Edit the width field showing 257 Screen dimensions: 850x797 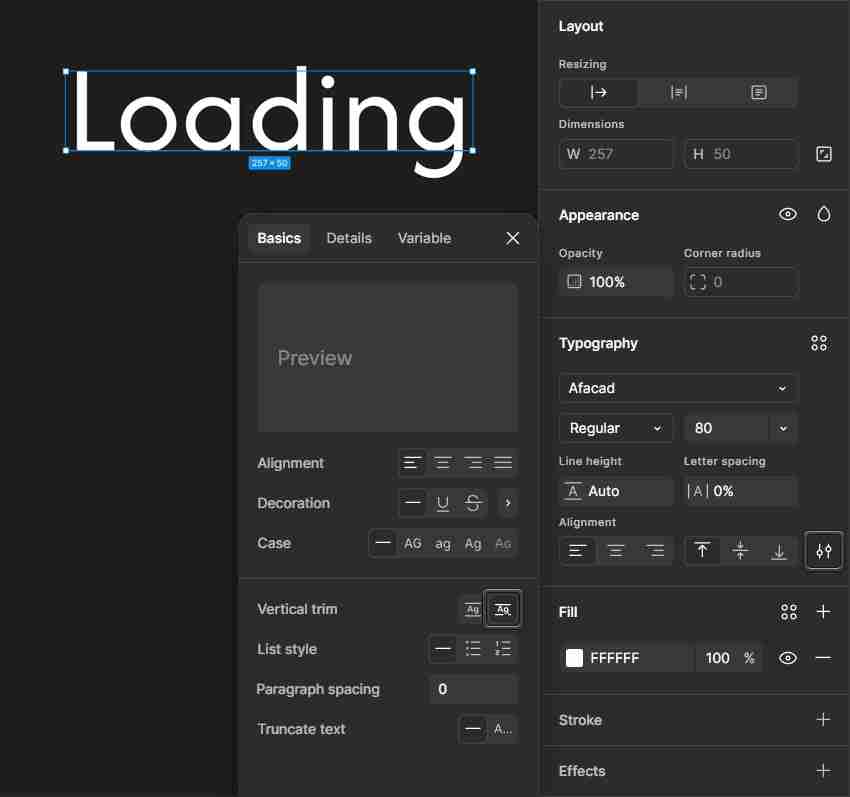616,154
